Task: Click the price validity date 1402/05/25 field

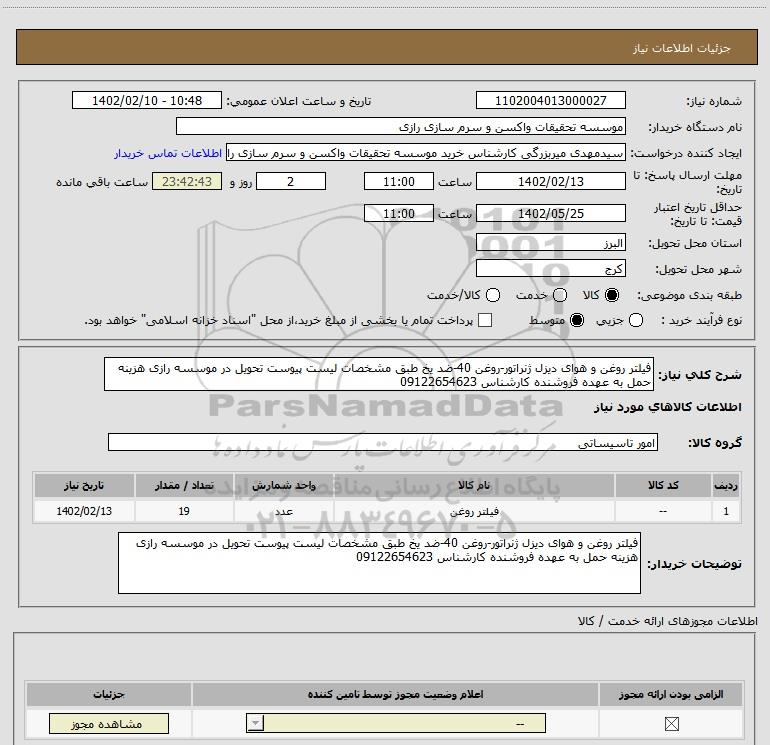Action: 550,213
